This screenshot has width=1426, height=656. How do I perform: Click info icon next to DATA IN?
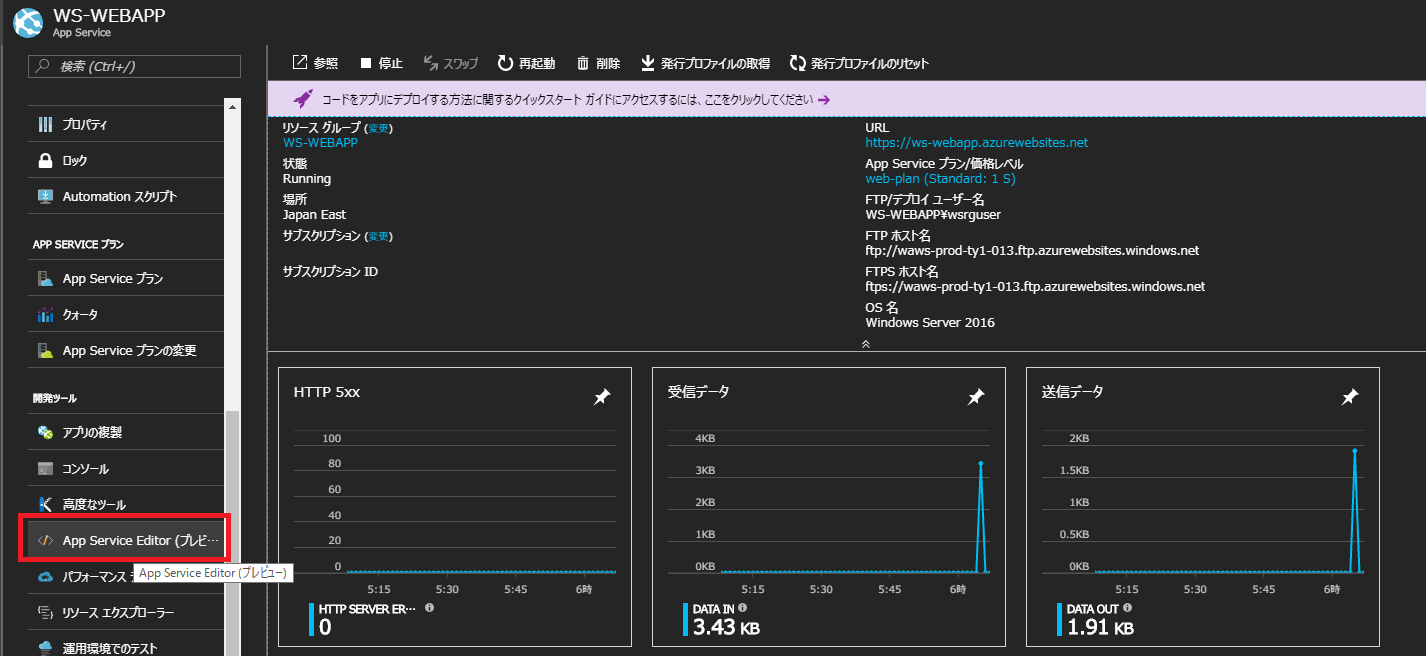(743, 607)
